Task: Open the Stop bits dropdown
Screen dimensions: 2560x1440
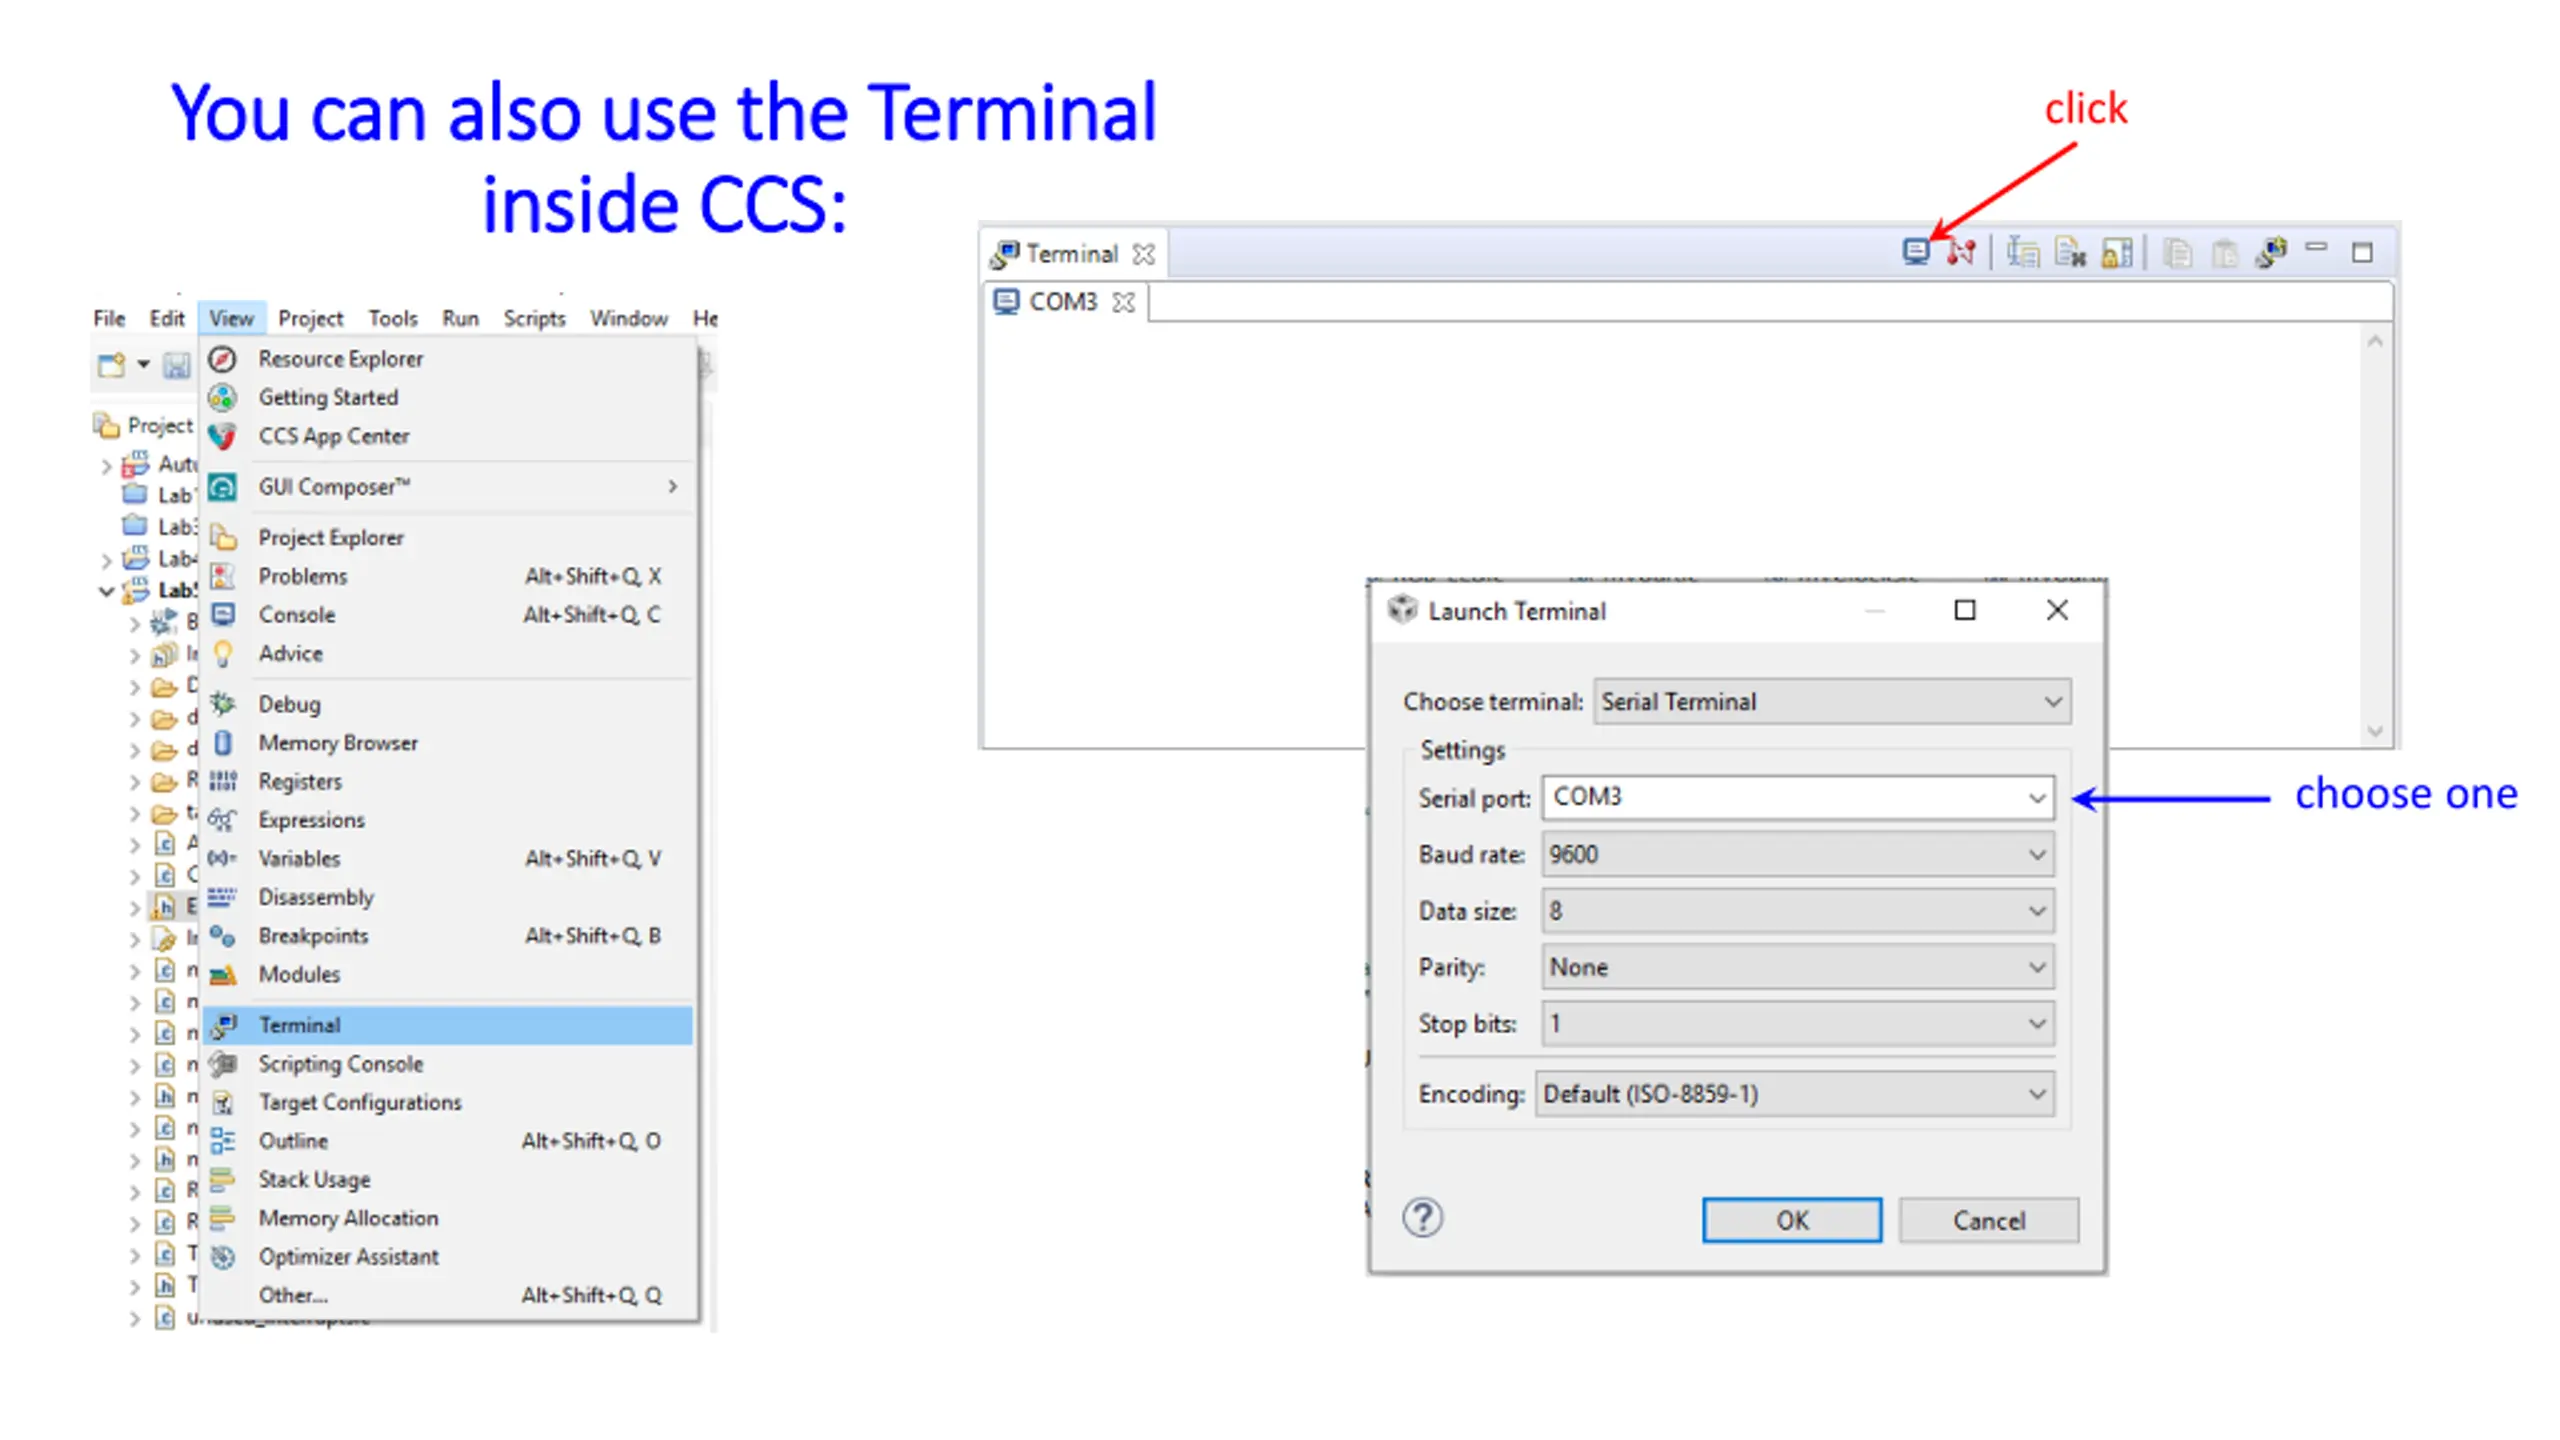Action: pos(1798,1024)
